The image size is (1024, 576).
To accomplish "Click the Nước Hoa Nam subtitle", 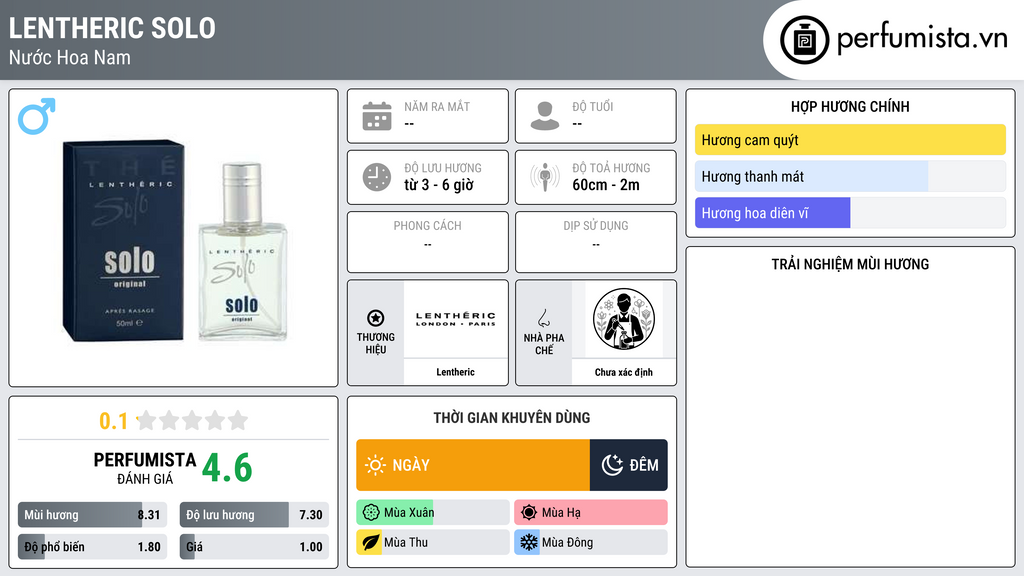I will click(x=70, y=57).
